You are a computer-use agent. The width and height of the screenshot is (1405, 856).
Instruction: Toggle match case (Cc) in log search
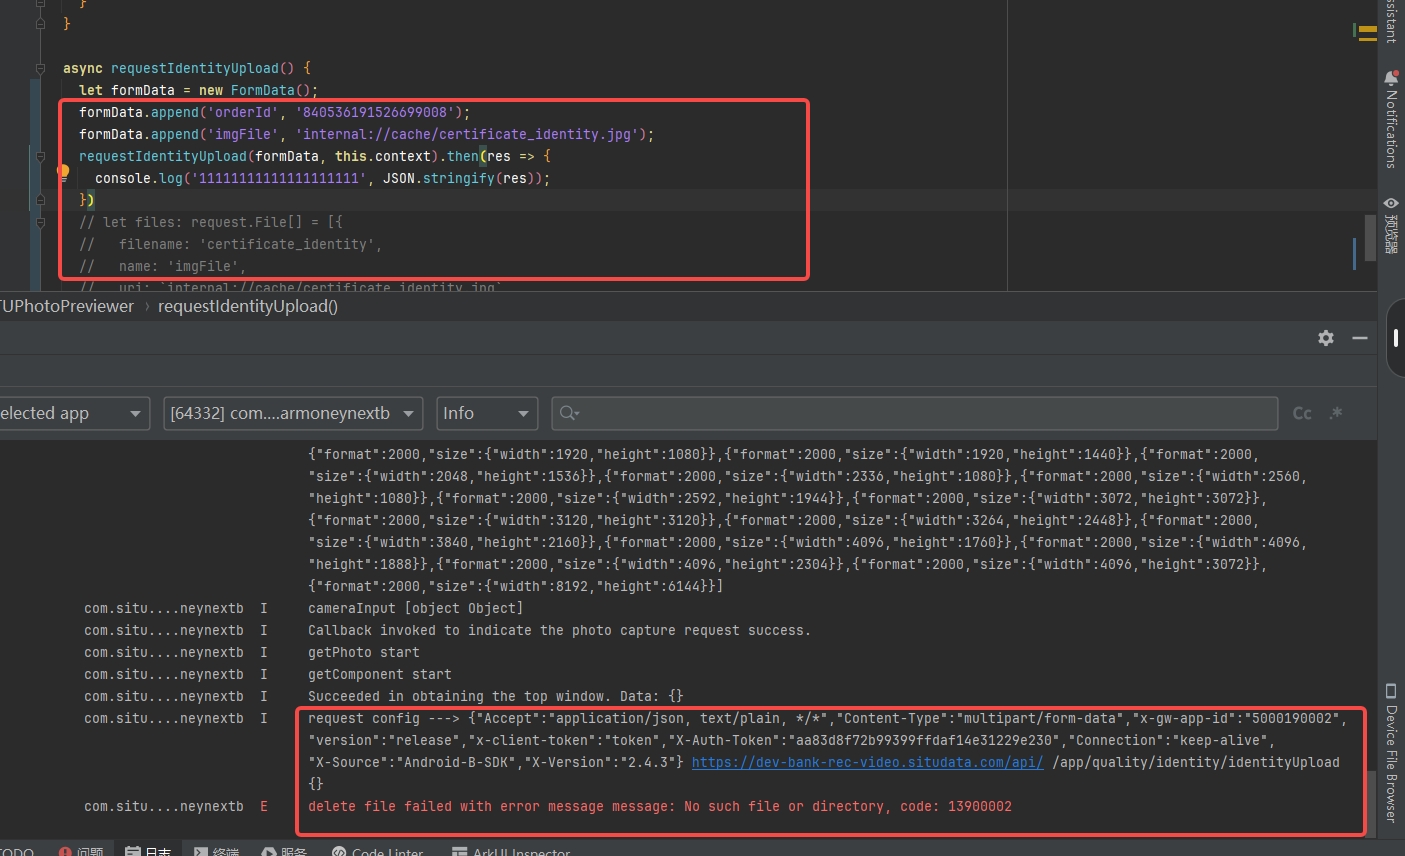[x=1302, y=413]
